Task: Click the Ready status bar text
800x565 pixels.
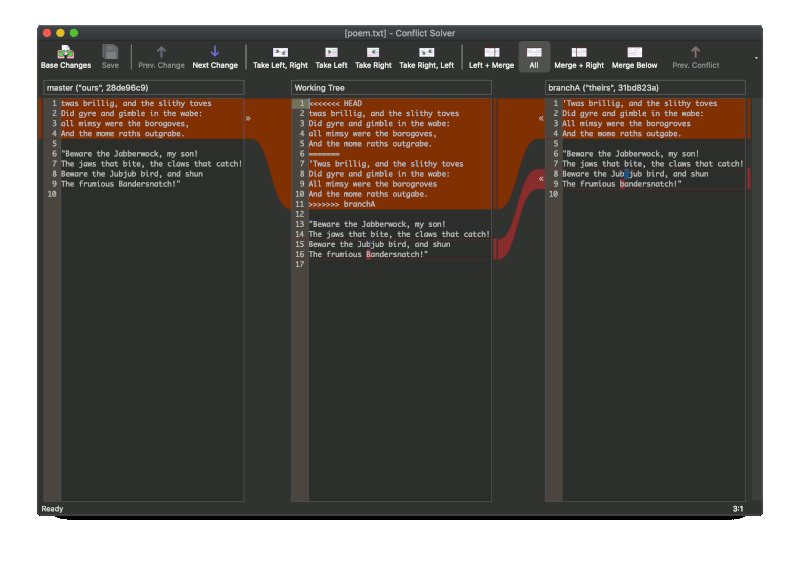Action: [x=53, y=509]
